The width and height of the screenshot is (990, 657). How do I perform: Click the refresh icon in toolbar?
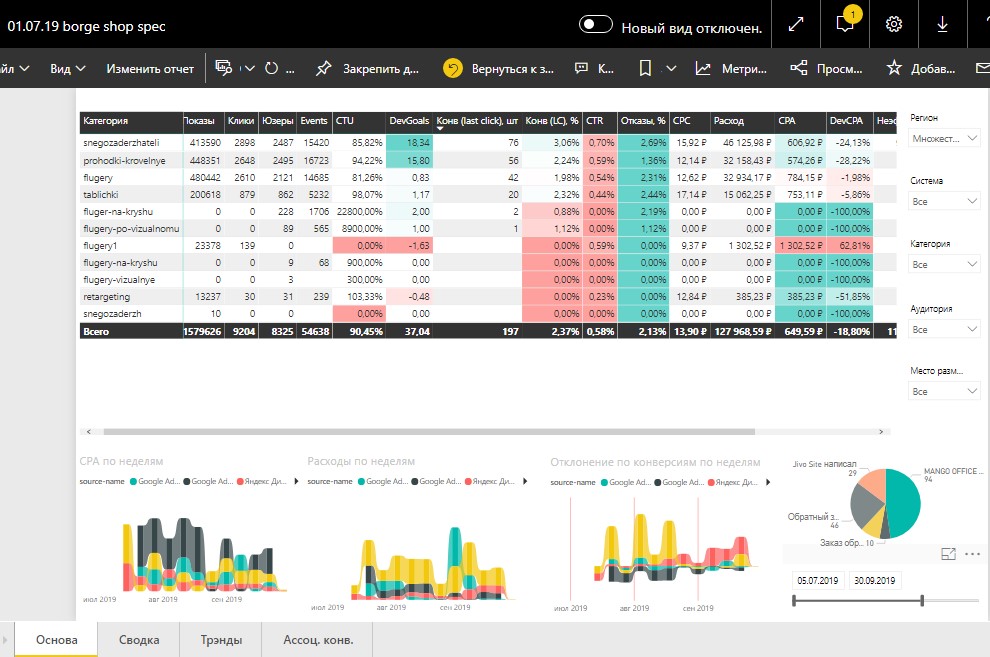[x=271, y=68]
